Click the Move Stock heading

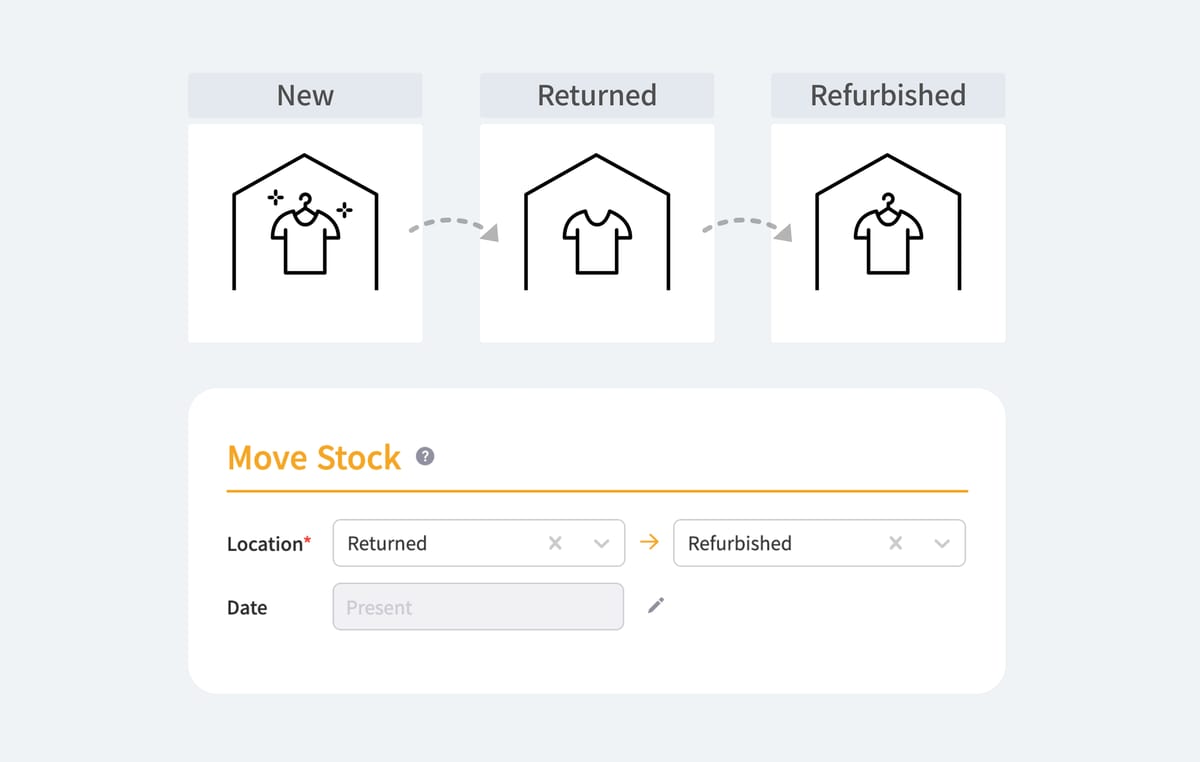(x=314, y=458)
